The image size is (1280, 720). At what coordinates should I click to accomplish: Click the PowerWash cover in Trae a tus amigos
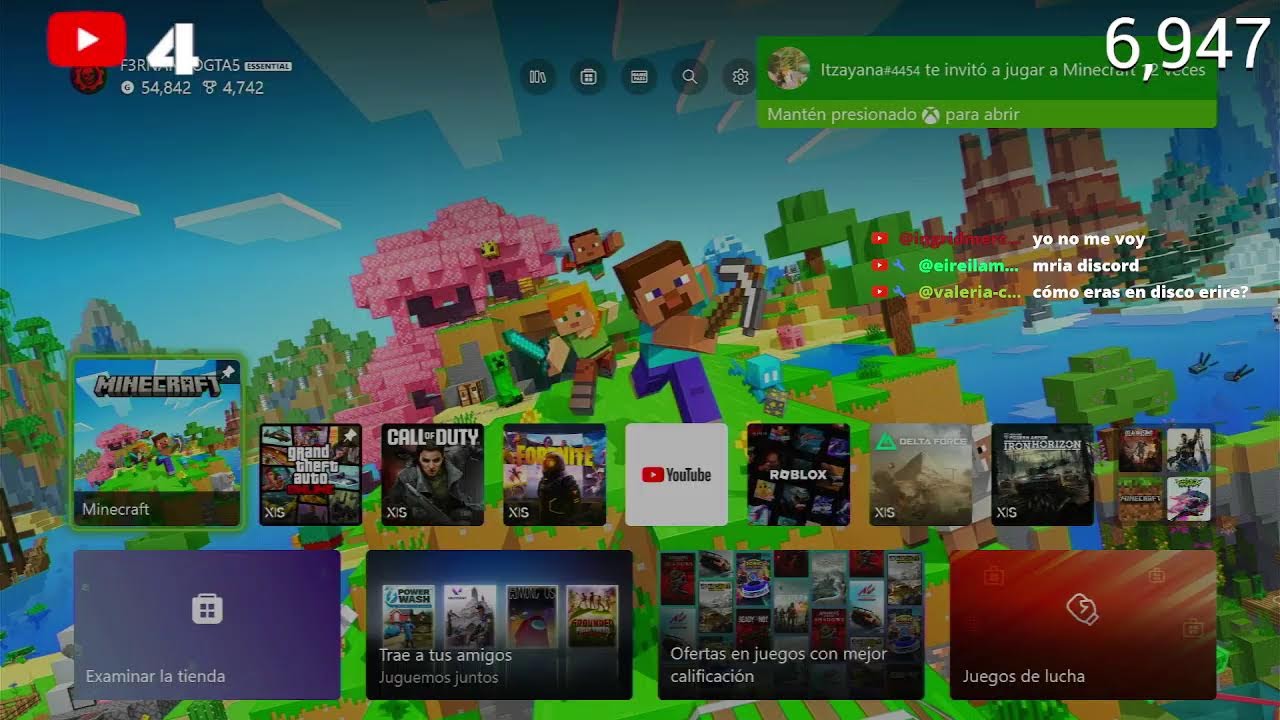[408, 616]
